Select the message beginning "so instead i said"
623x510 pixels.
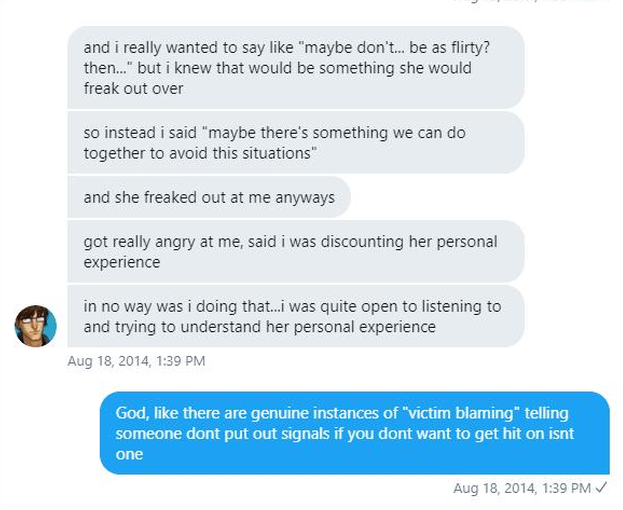click(295, 142)
